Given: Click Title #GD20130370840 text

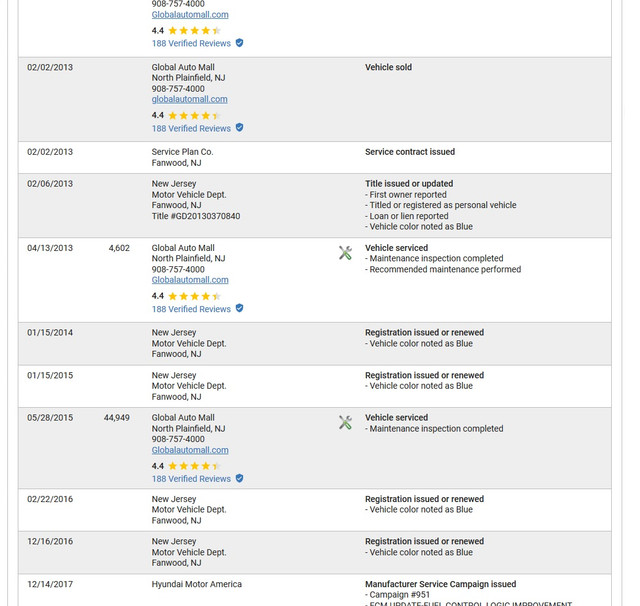Looking at the screenshot, I should (x=196, y=216).
